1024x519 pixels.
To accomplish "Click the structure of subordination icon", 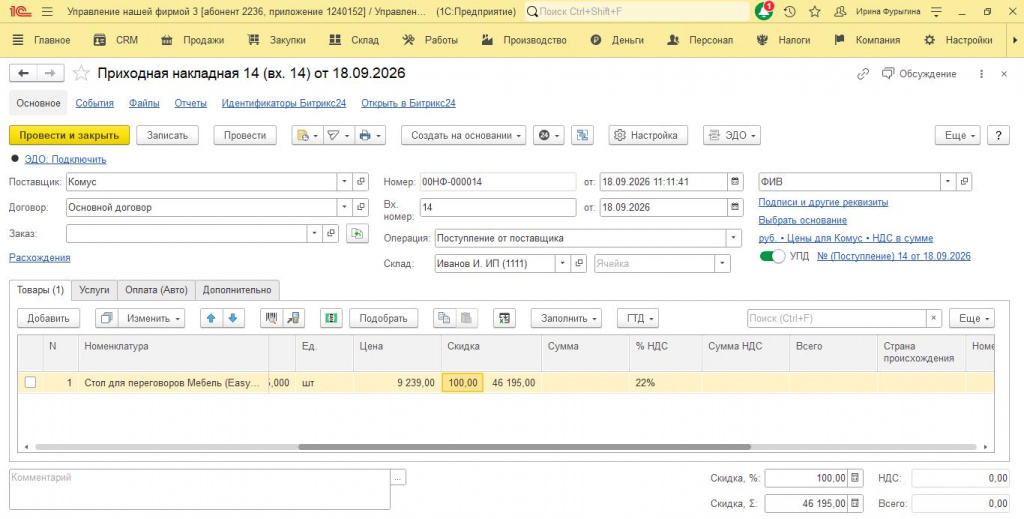I will point(582,135).
